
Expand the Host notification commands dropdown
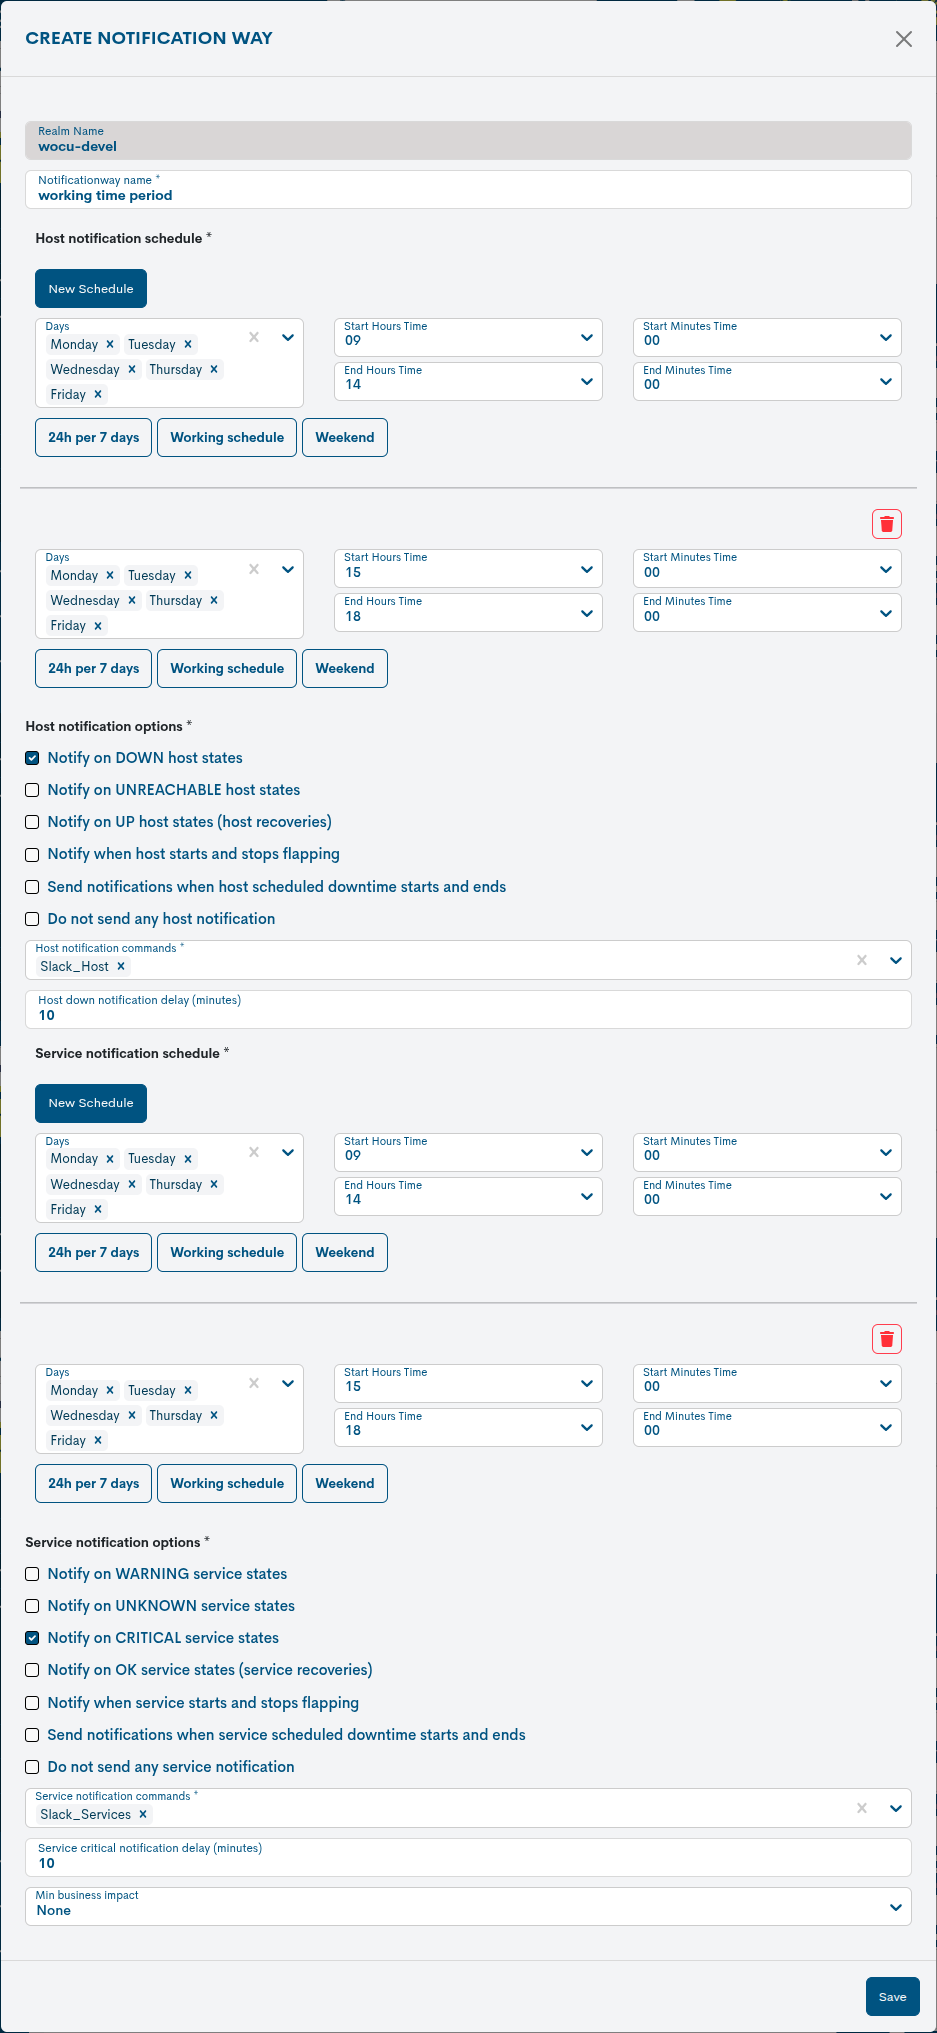895,960
